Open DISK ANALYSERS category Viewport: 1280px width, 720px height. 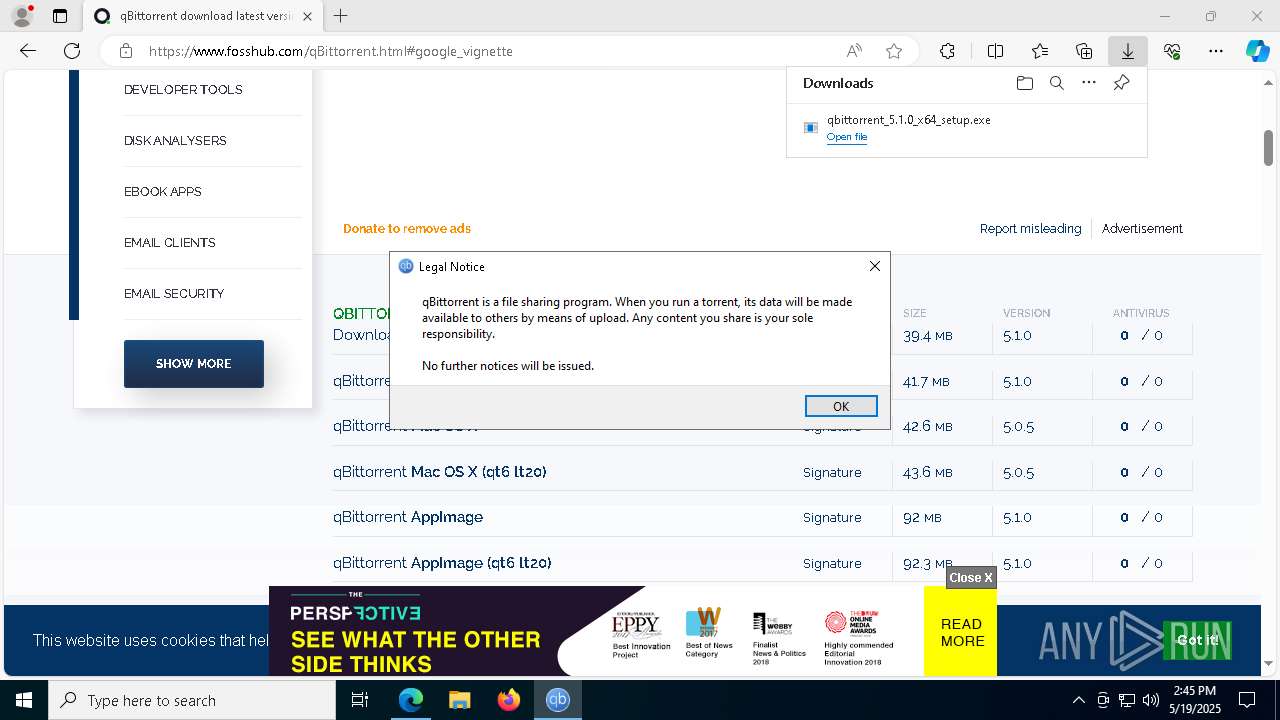click(175, 141)
